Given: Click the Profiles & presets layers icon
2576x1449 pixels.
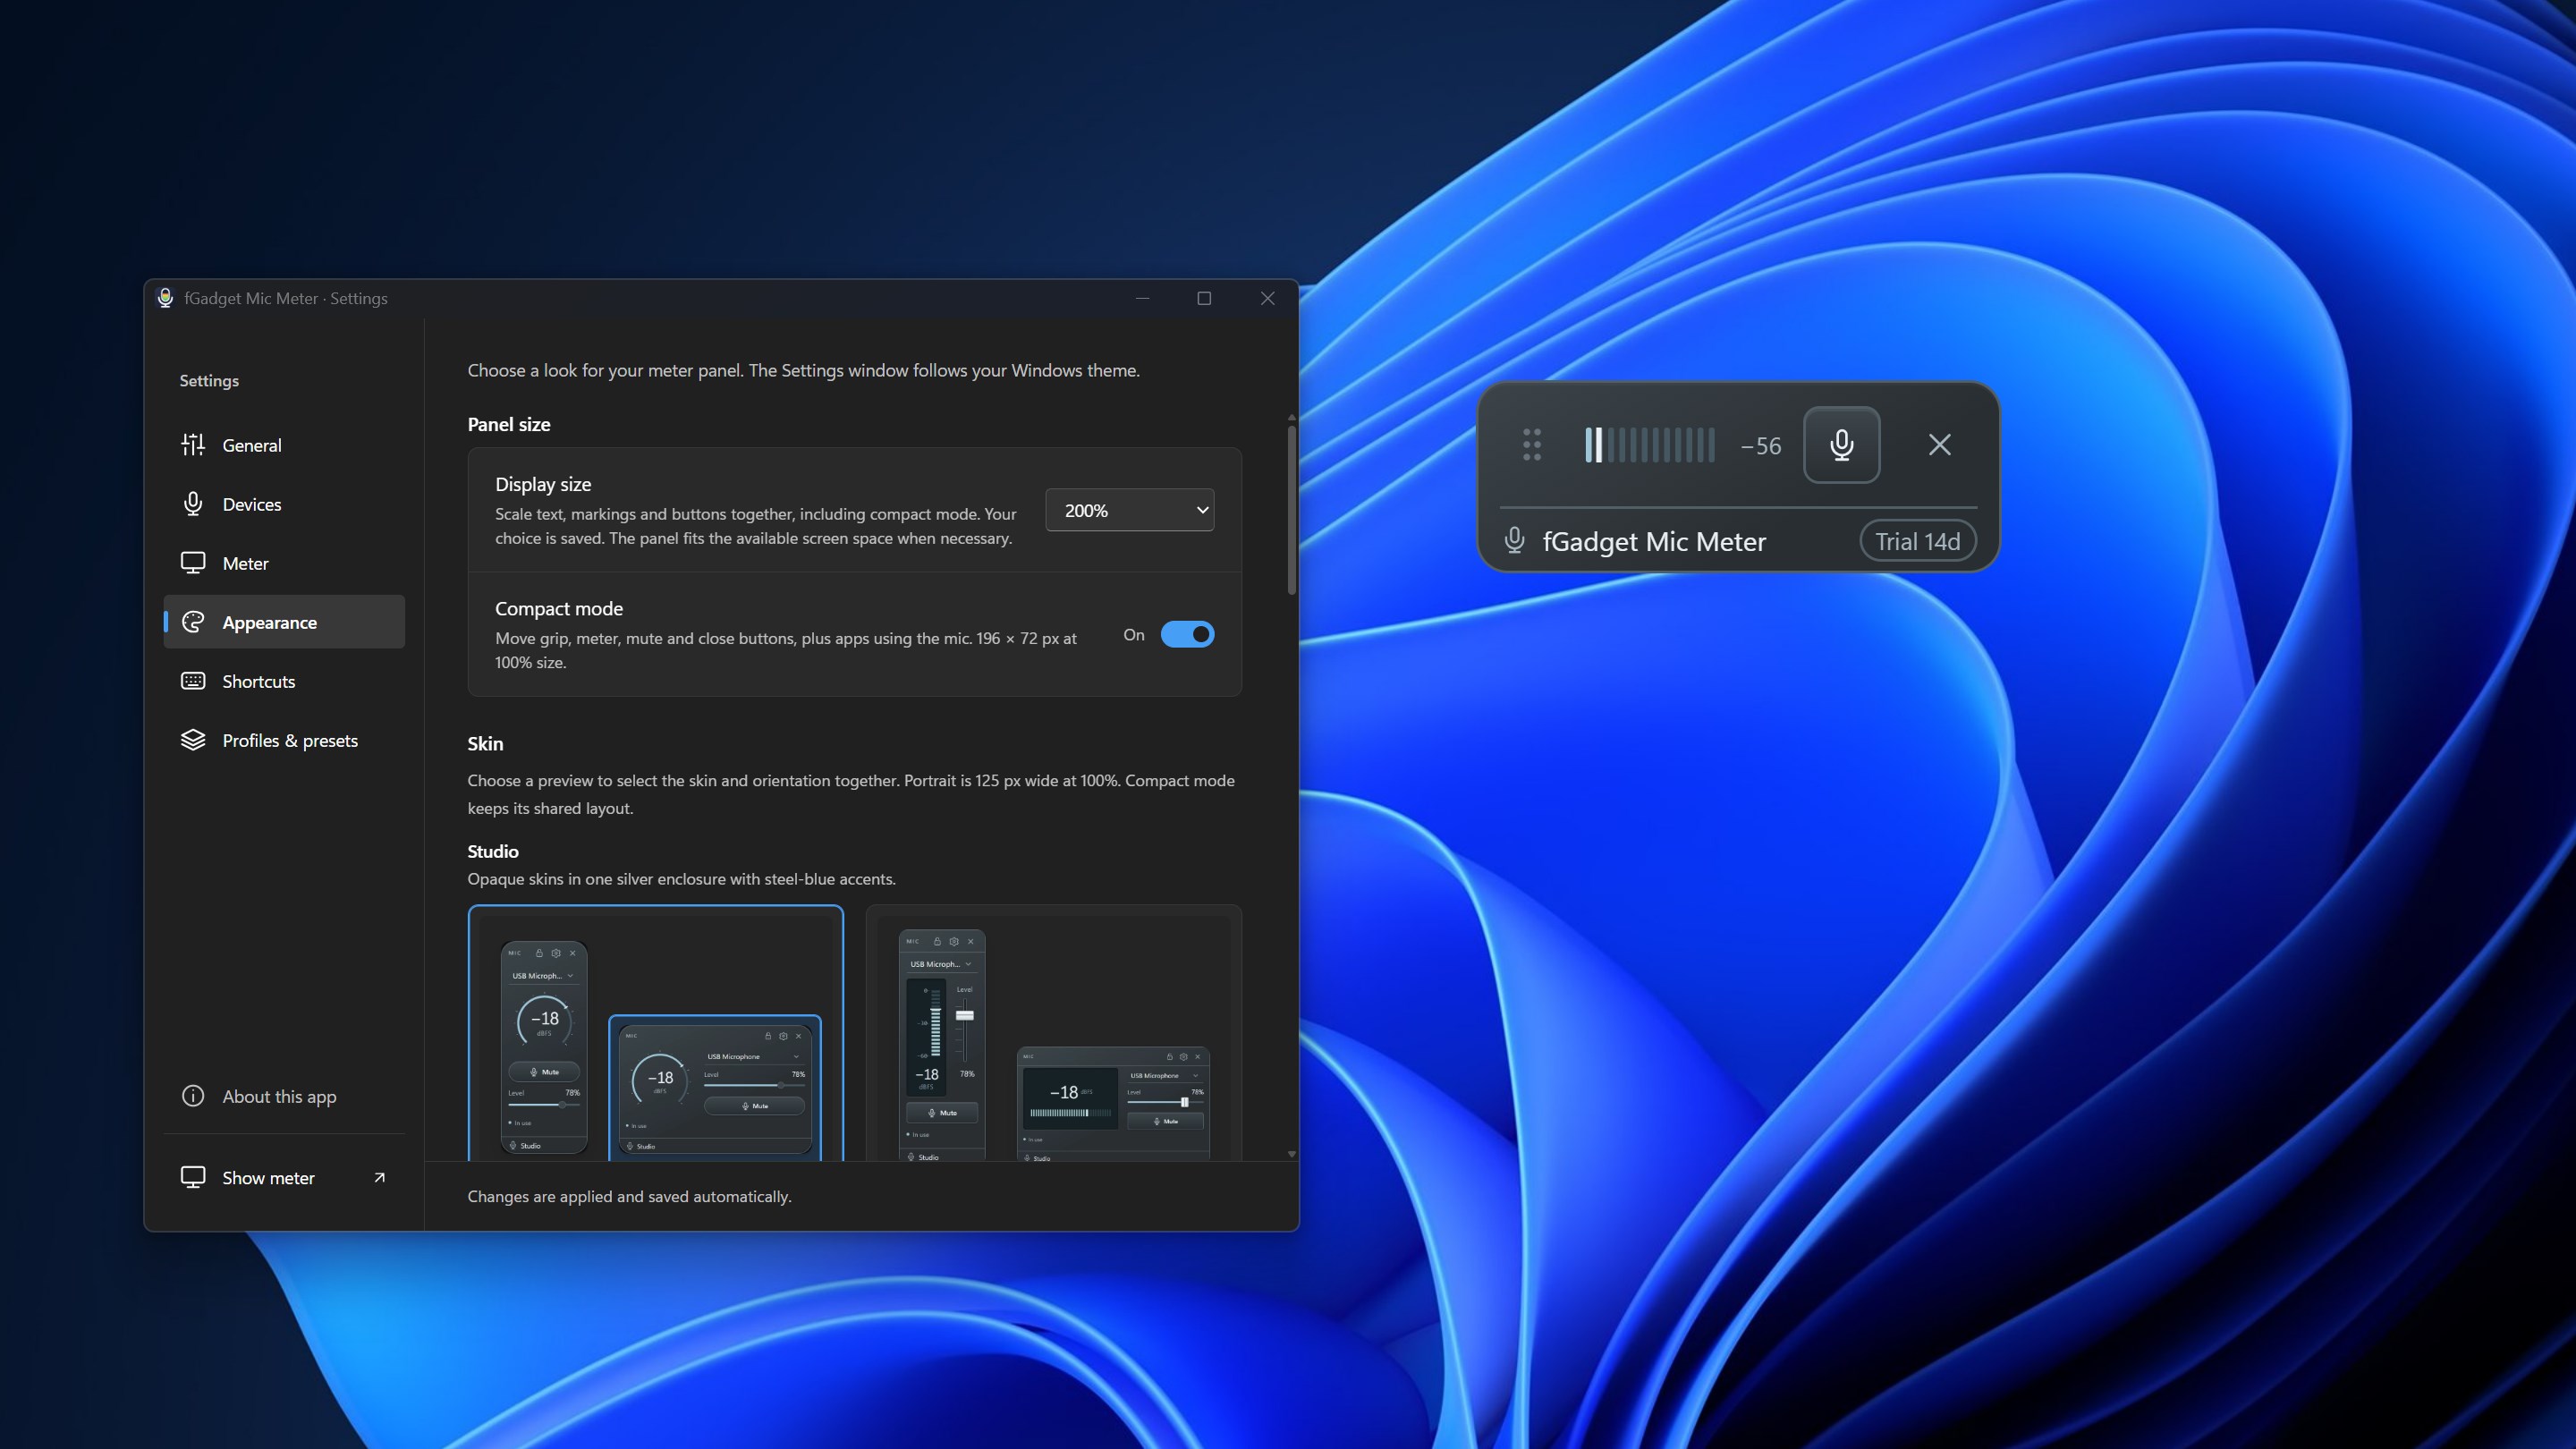Looking at the screenshot, I should [x=193, y=740].
